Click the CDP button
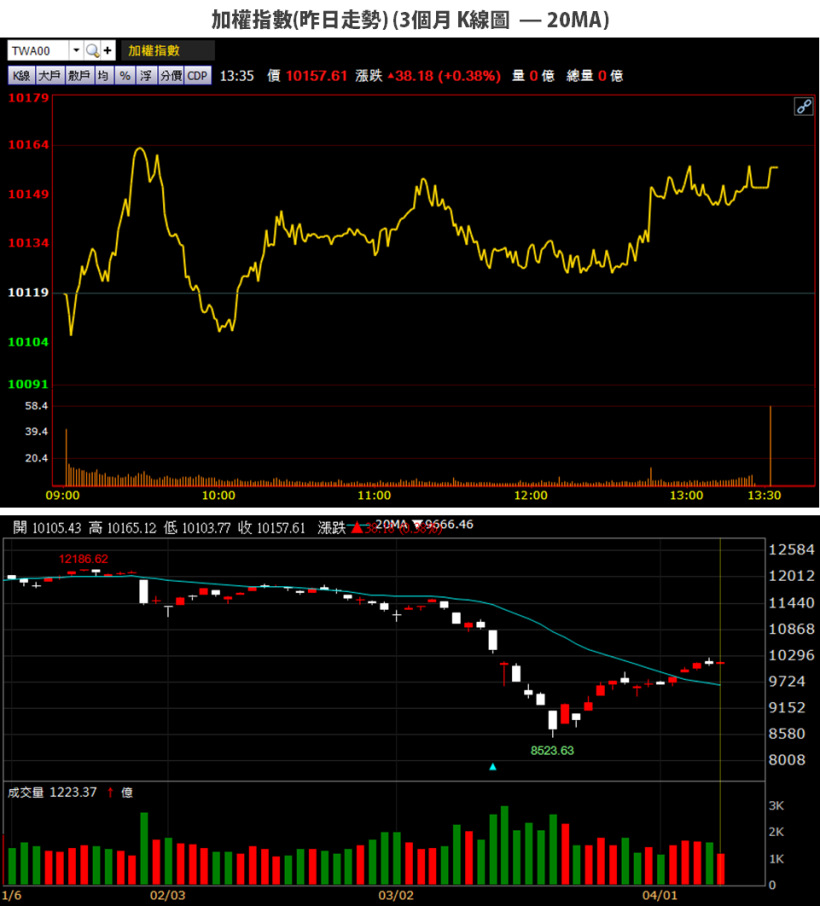 tap(198, 76)
